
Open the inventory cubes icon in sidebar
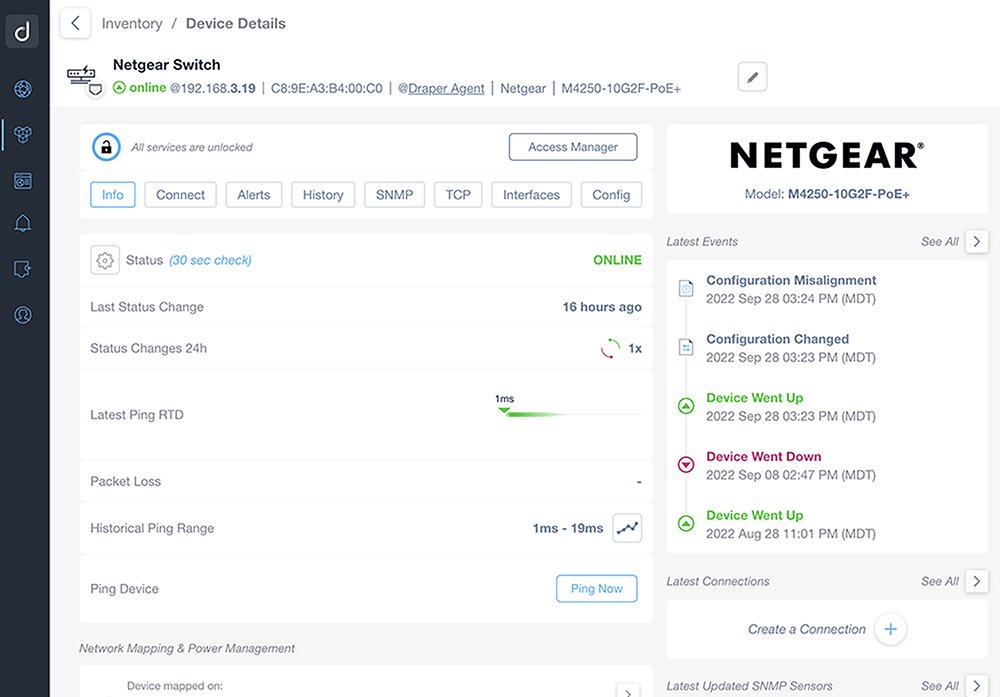click(x=23, y=135)
